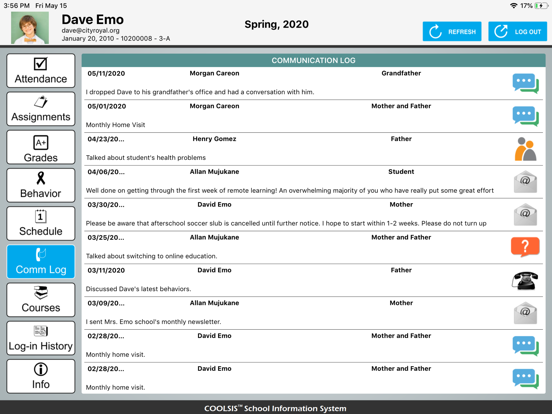552x414 pixels.
Task: Open the Assignments section
Action: (x=40, y=109)
